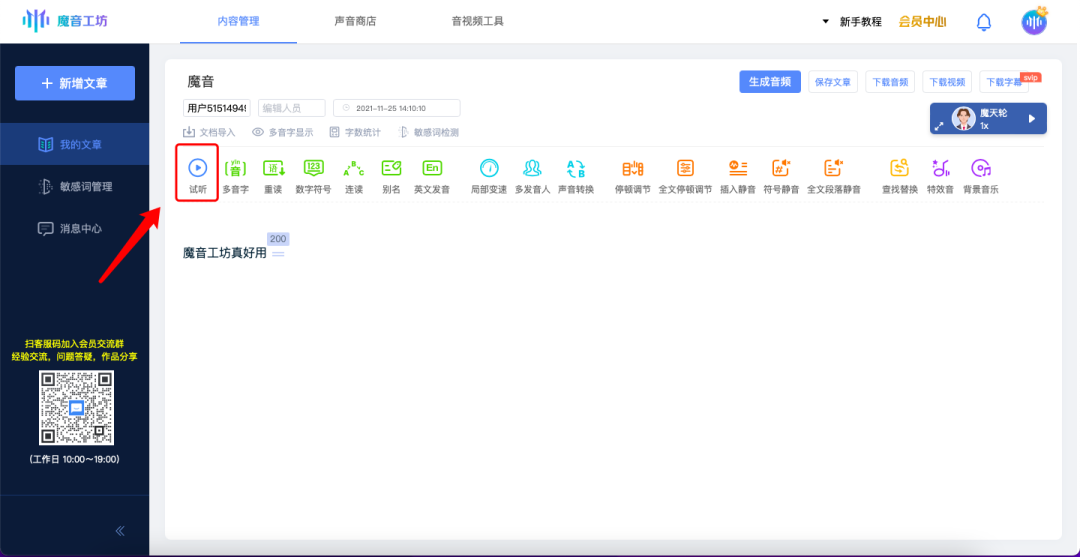Viewport: 1080px width, 557px height.
Task: Choose the 多发音人 multi-speaker tool
Action: [532, 169]
